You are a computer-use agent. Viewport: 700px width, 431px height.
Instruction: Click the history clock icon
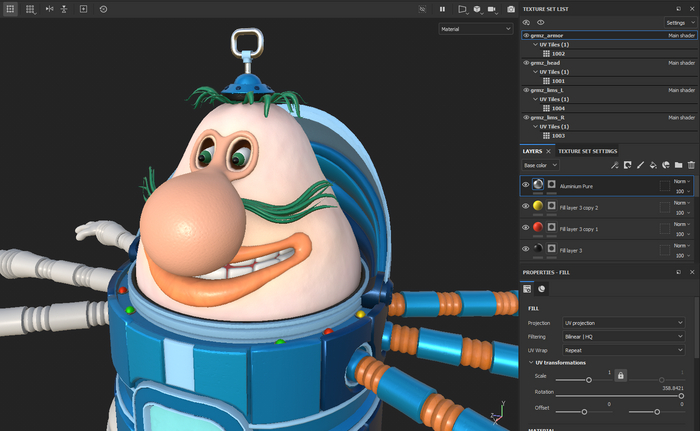point(103,8)
